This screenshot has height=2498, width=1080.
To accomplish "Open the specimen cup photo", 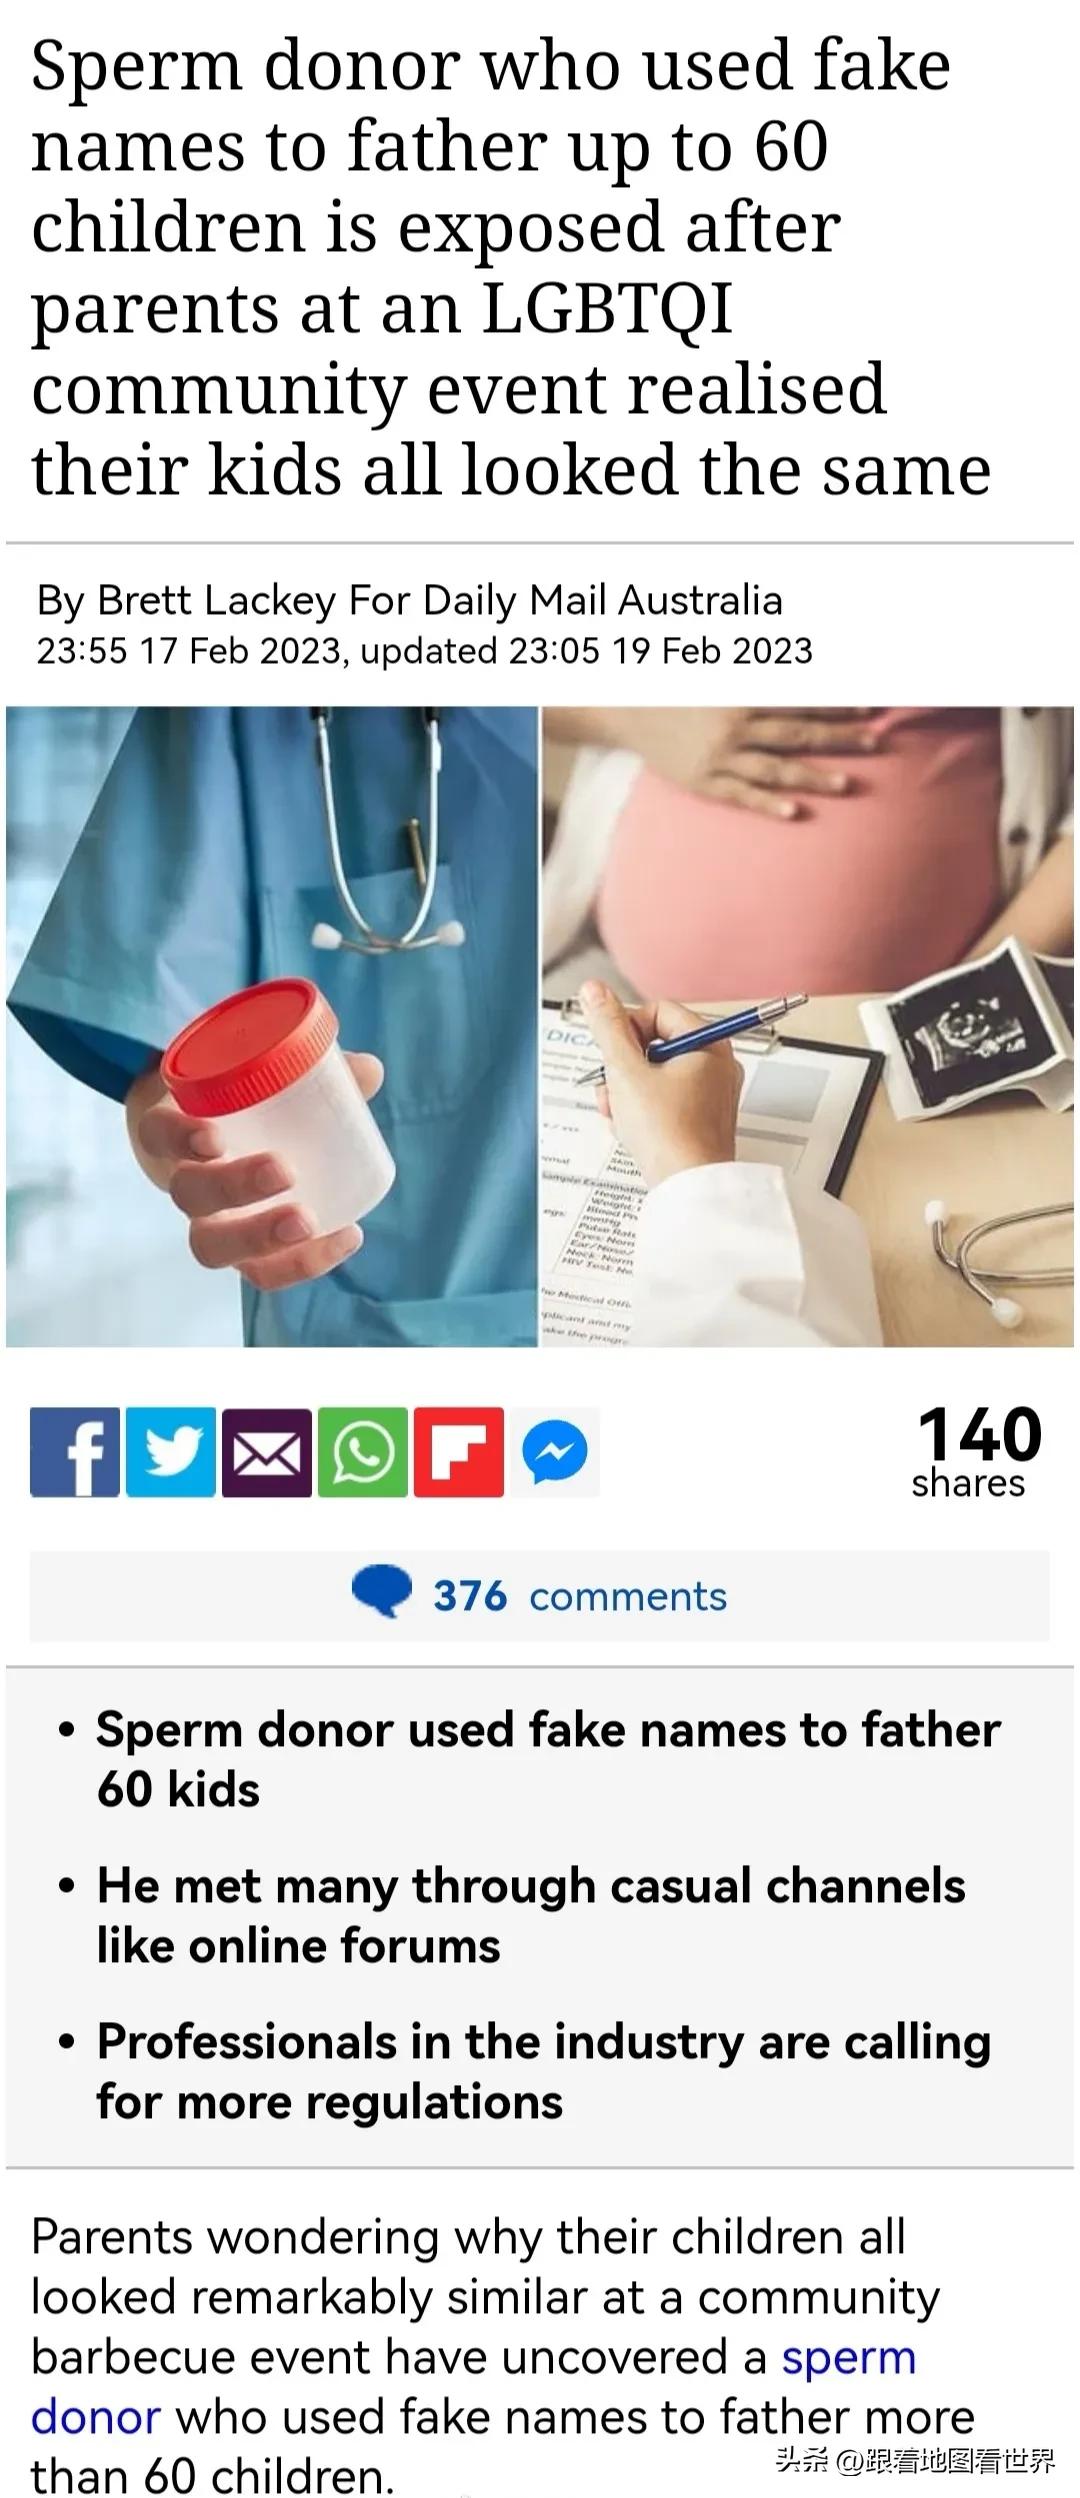I will [x=272, y=1026].
